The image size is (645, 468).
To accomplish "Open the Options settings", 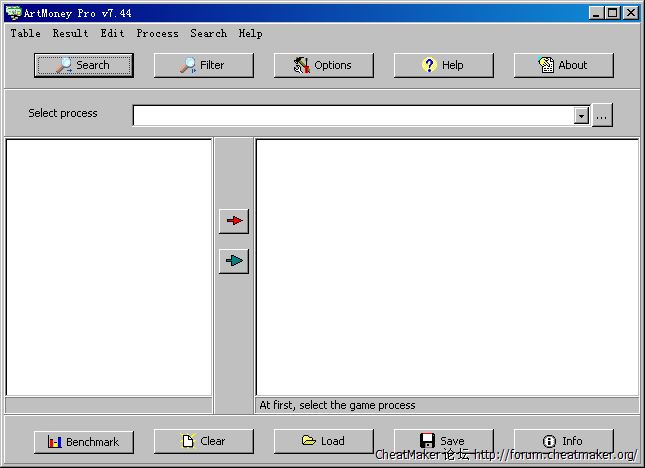I will click(x=323, y=65).
